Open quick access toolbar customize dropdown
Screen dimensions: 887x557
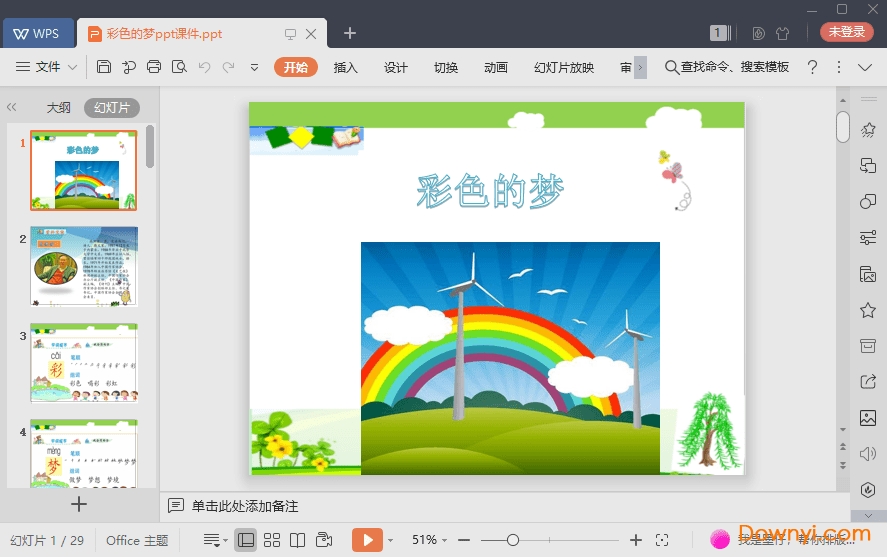coord(255,67)
